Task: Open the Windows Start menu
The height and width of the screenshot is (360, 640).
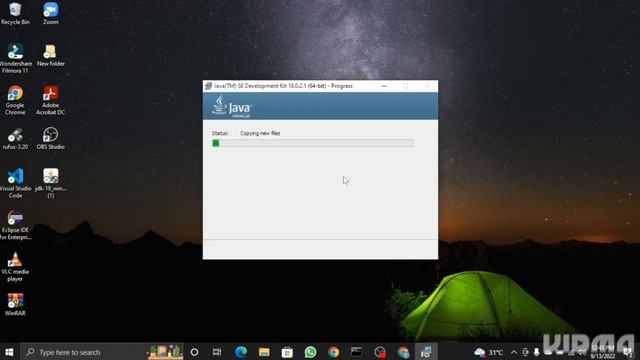Action: (9, 352)
